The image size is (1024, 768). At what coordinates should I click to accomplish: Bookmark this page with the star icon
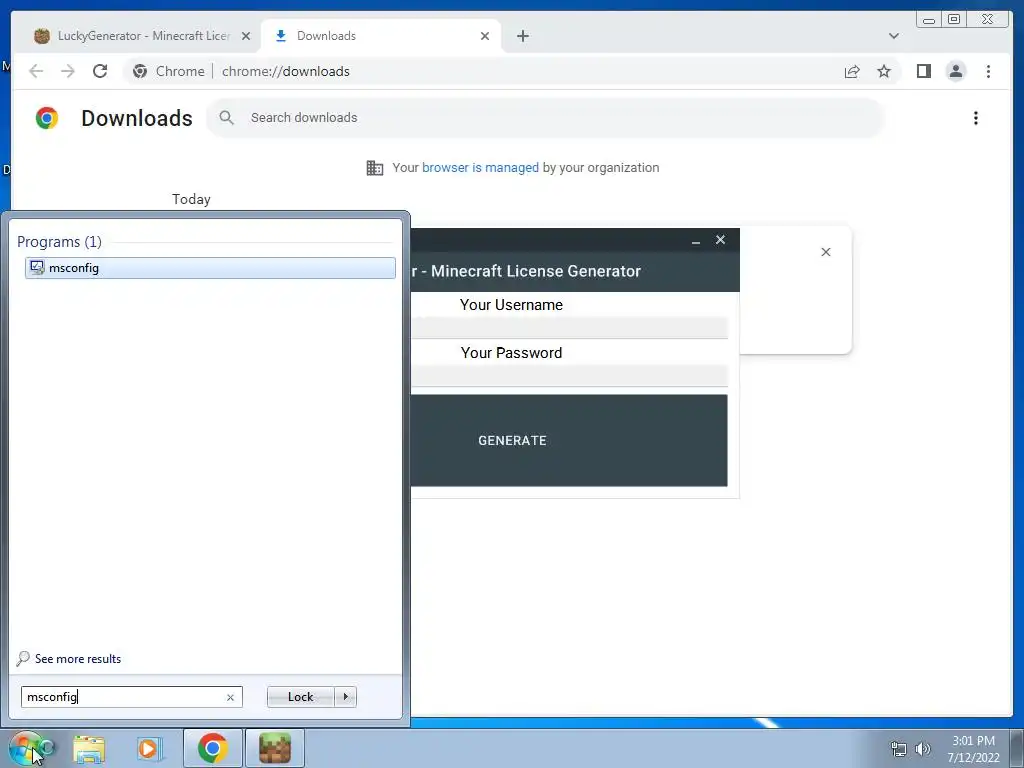(x=884, y=71)
